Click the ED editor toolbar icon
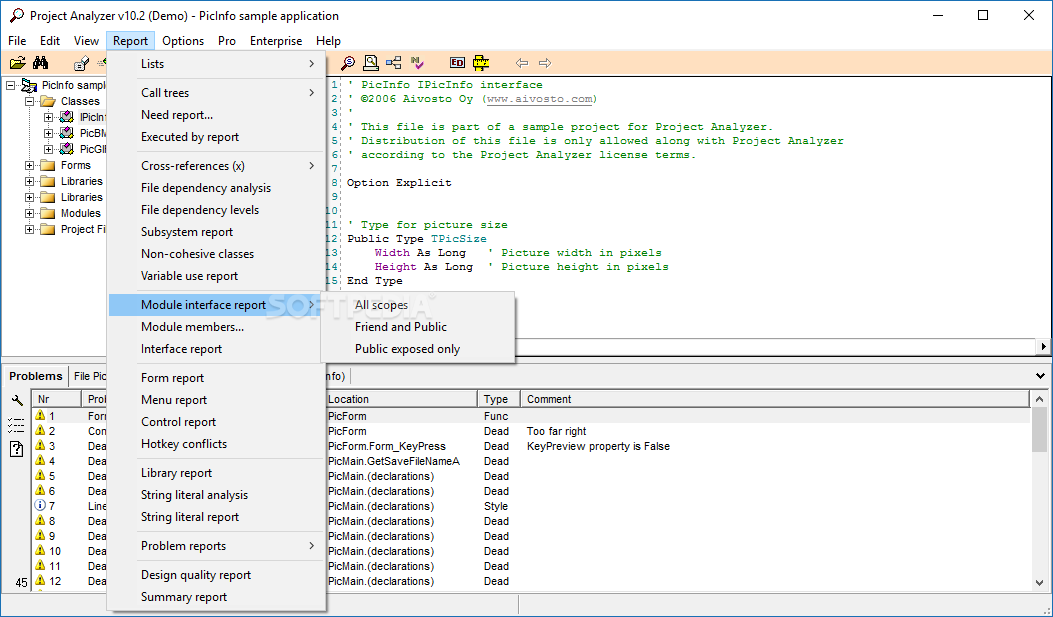 [x=457, y=63]
